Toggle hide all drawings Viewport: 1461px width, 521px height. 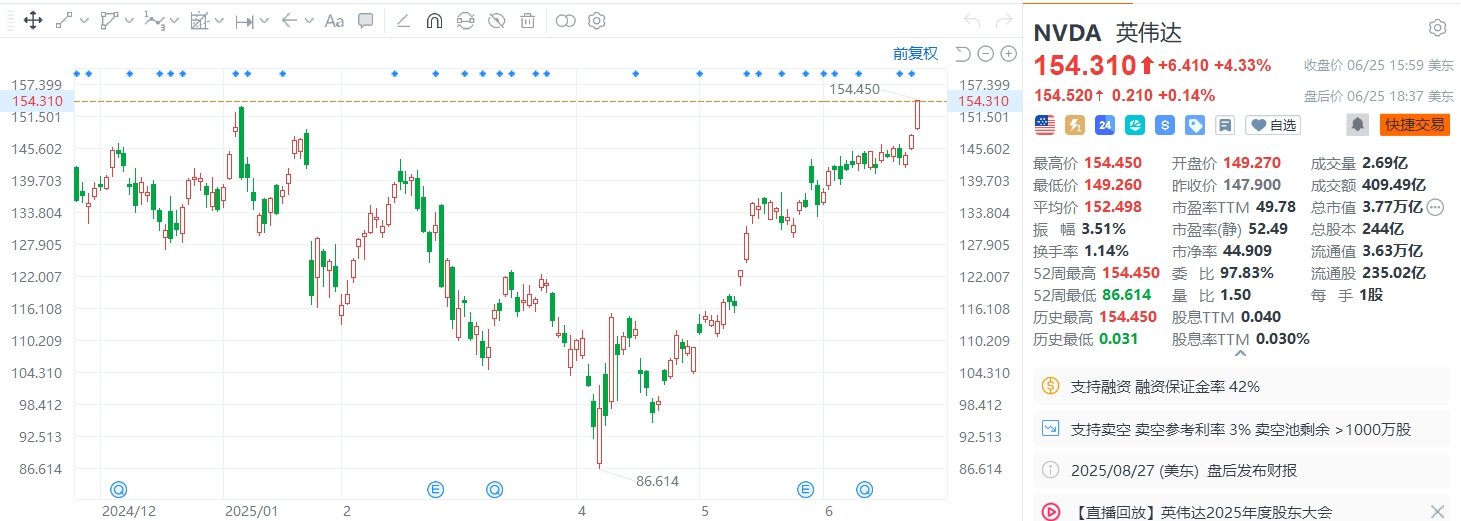coord(496,20)
